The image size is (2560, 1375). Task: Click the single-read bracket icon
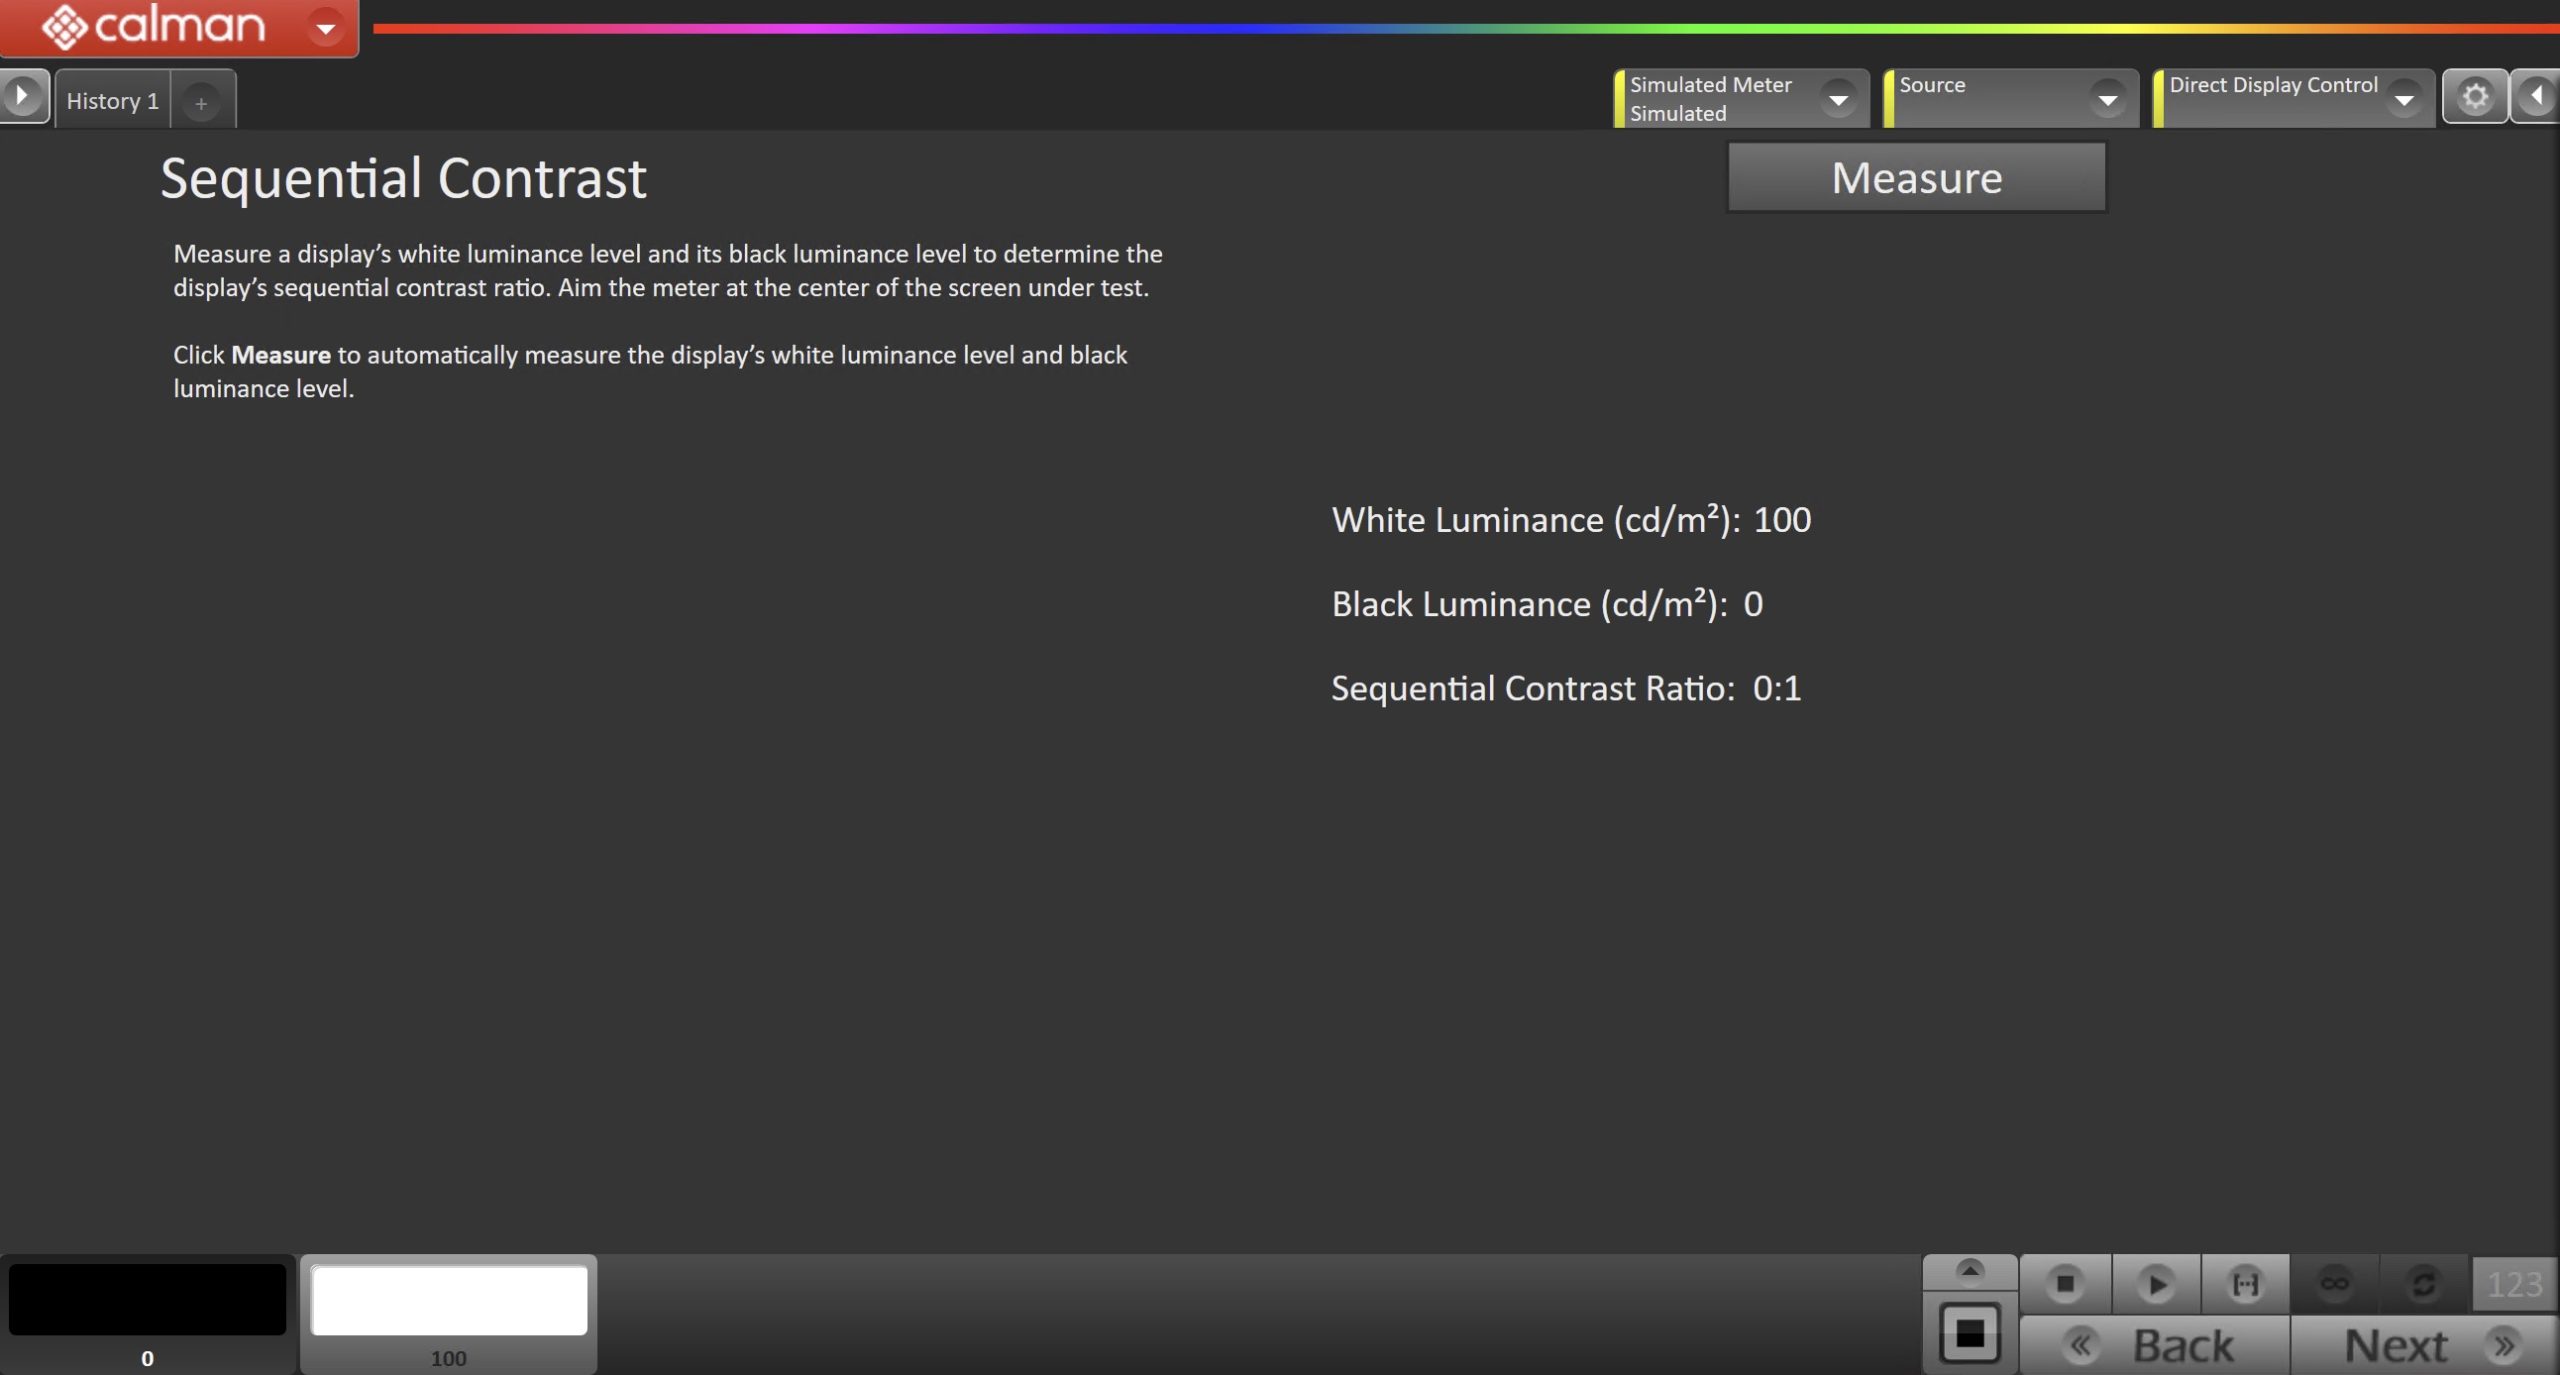[2245, 1283]
